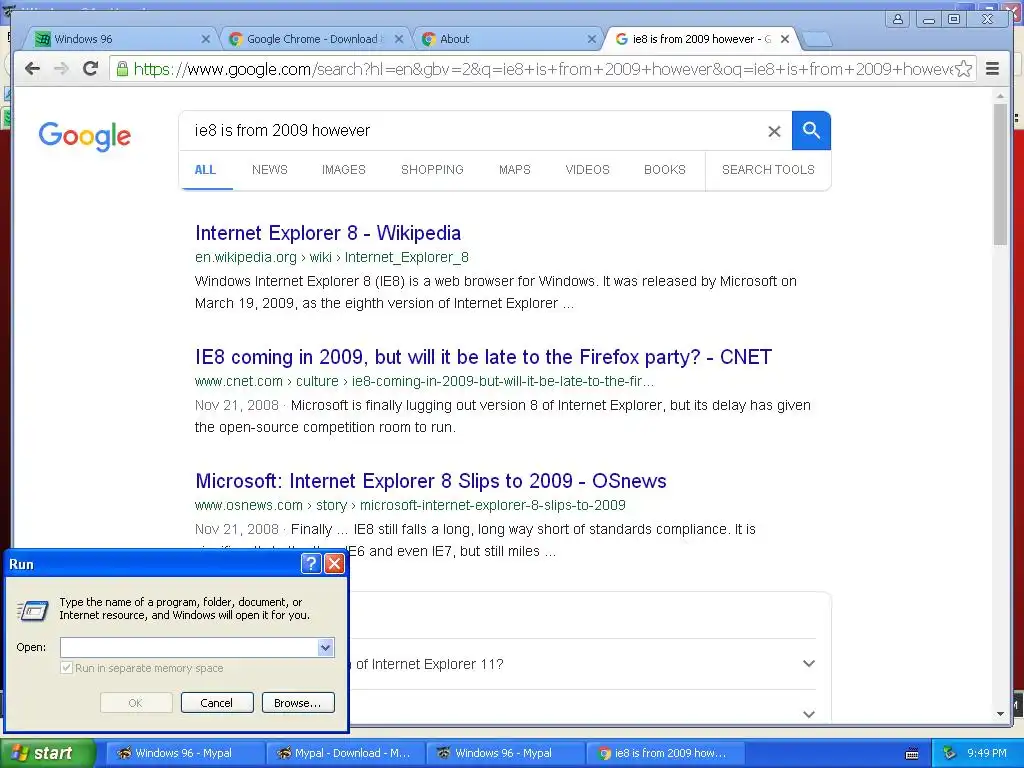Image resolution: width=1024 pixels, height=768 pixels.
Task: Switch to first Windows 96 - Mypal taskbar item
Action: pyautogui.click(x=184, y=754)
